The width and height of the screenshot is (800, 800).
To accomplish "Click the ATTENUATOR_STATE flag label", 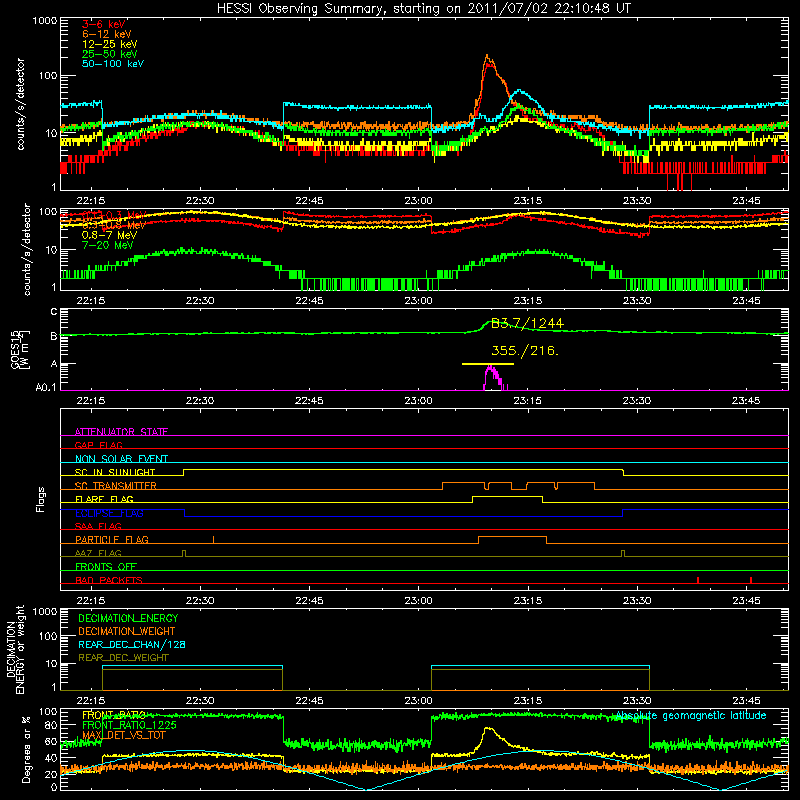I will click(121, 432).
